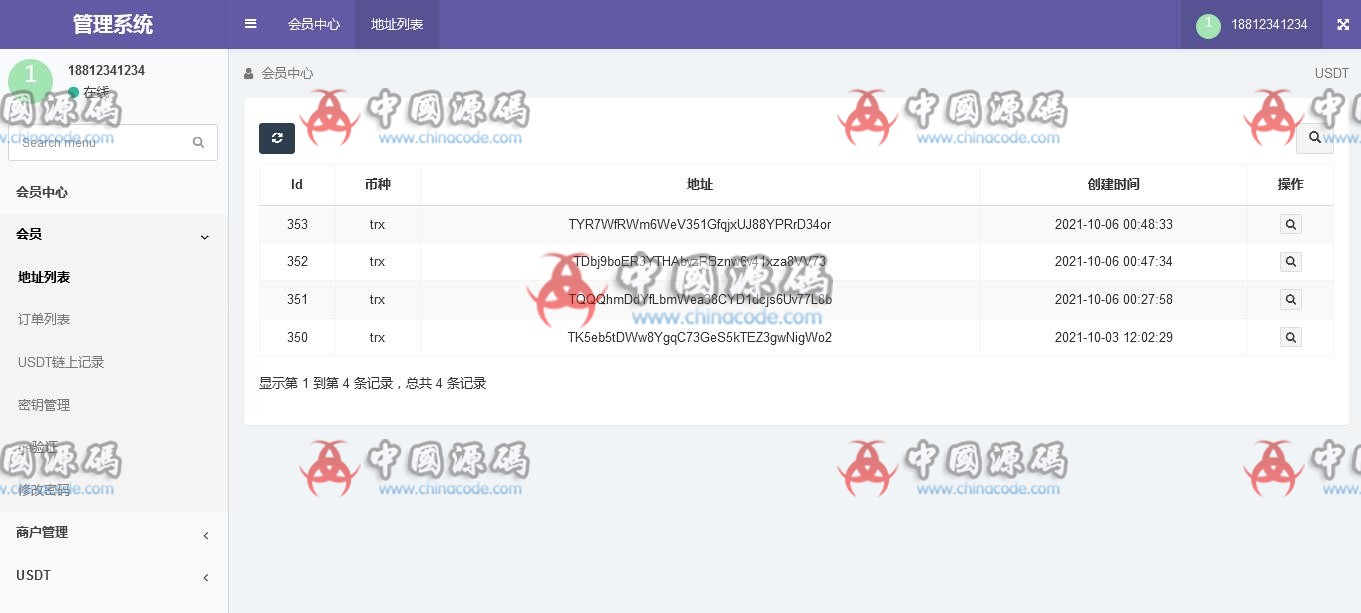Open 修改密码 in the sidebar
This screenshot has width=1361, height=613.
click(x=44, y=490)
